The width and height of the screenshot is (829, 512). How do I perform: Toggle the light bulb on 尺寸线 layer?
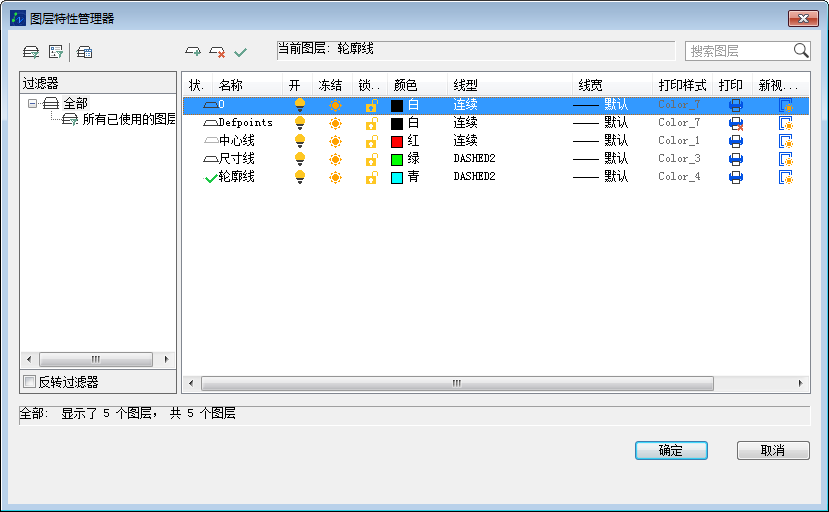tap(299, 159)
